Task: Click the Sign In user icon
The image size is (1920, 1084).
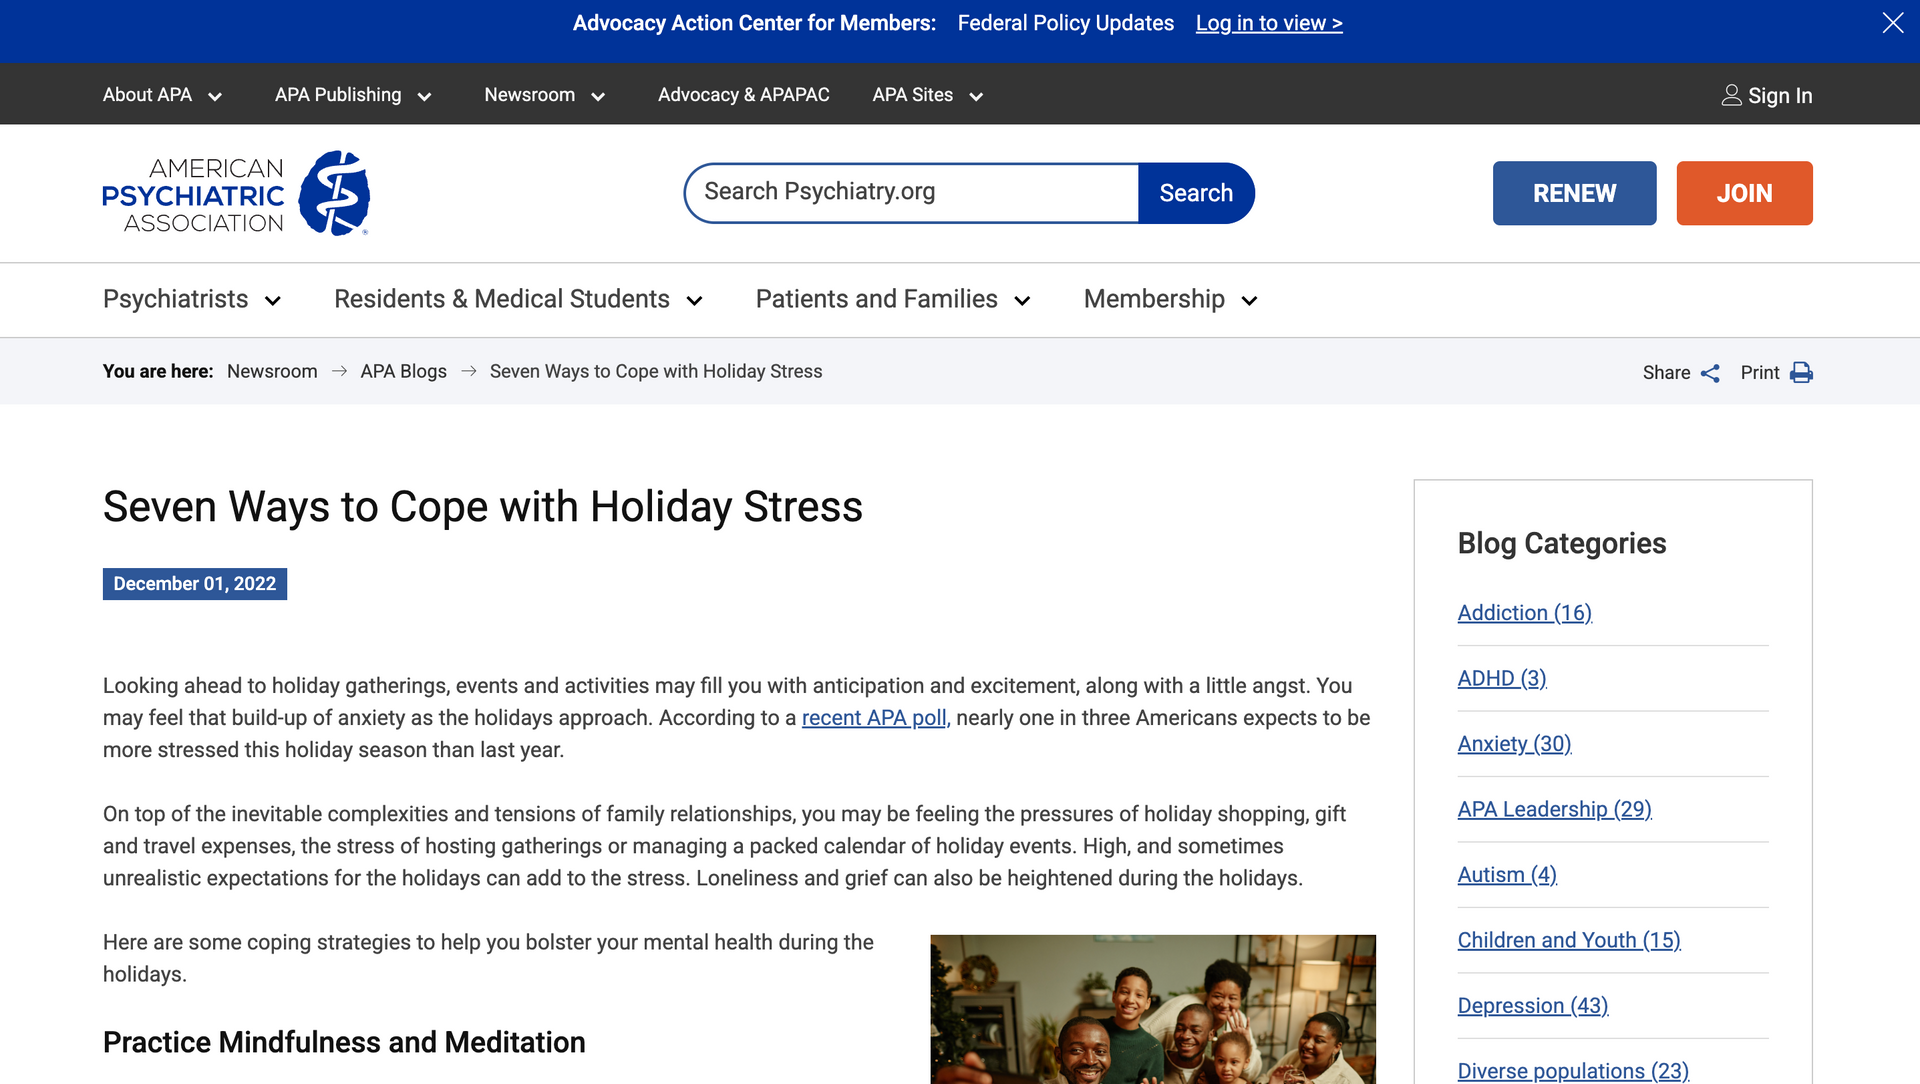Action: pyautogui.click(x=1731, y=95)
